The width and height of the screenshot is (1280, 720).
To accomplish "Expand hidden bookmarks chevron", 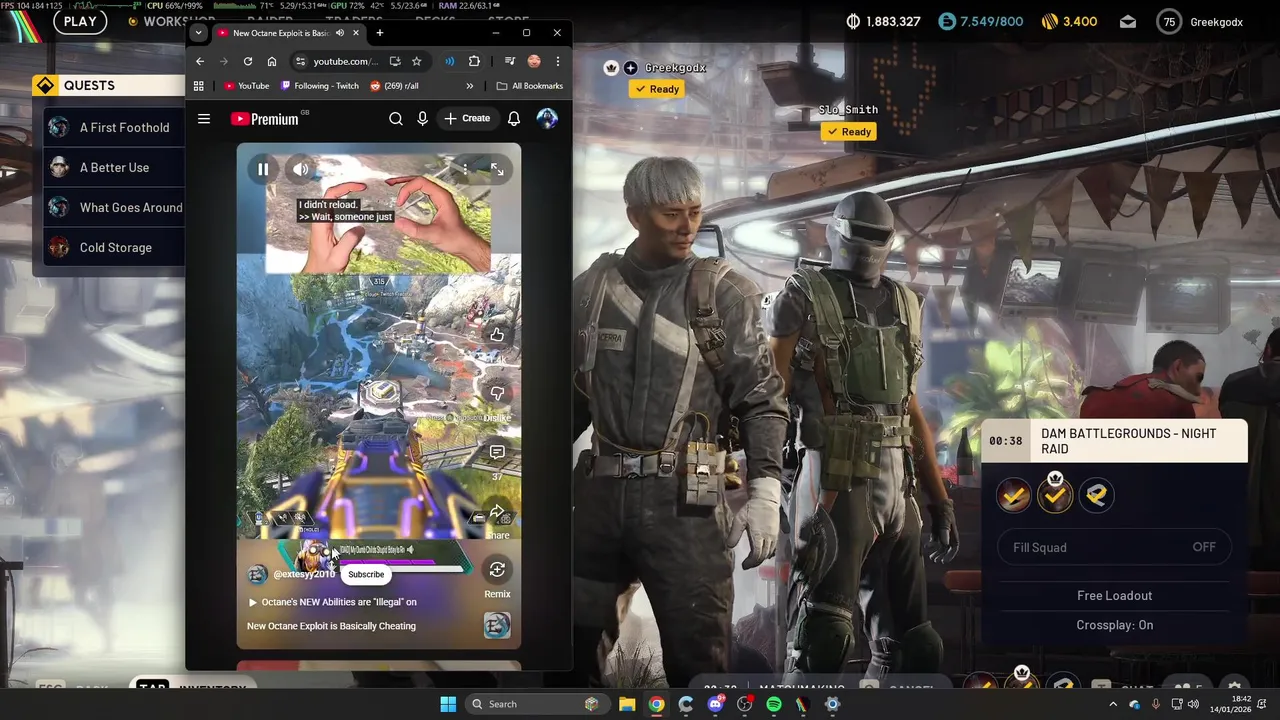I will coord(470,86).
